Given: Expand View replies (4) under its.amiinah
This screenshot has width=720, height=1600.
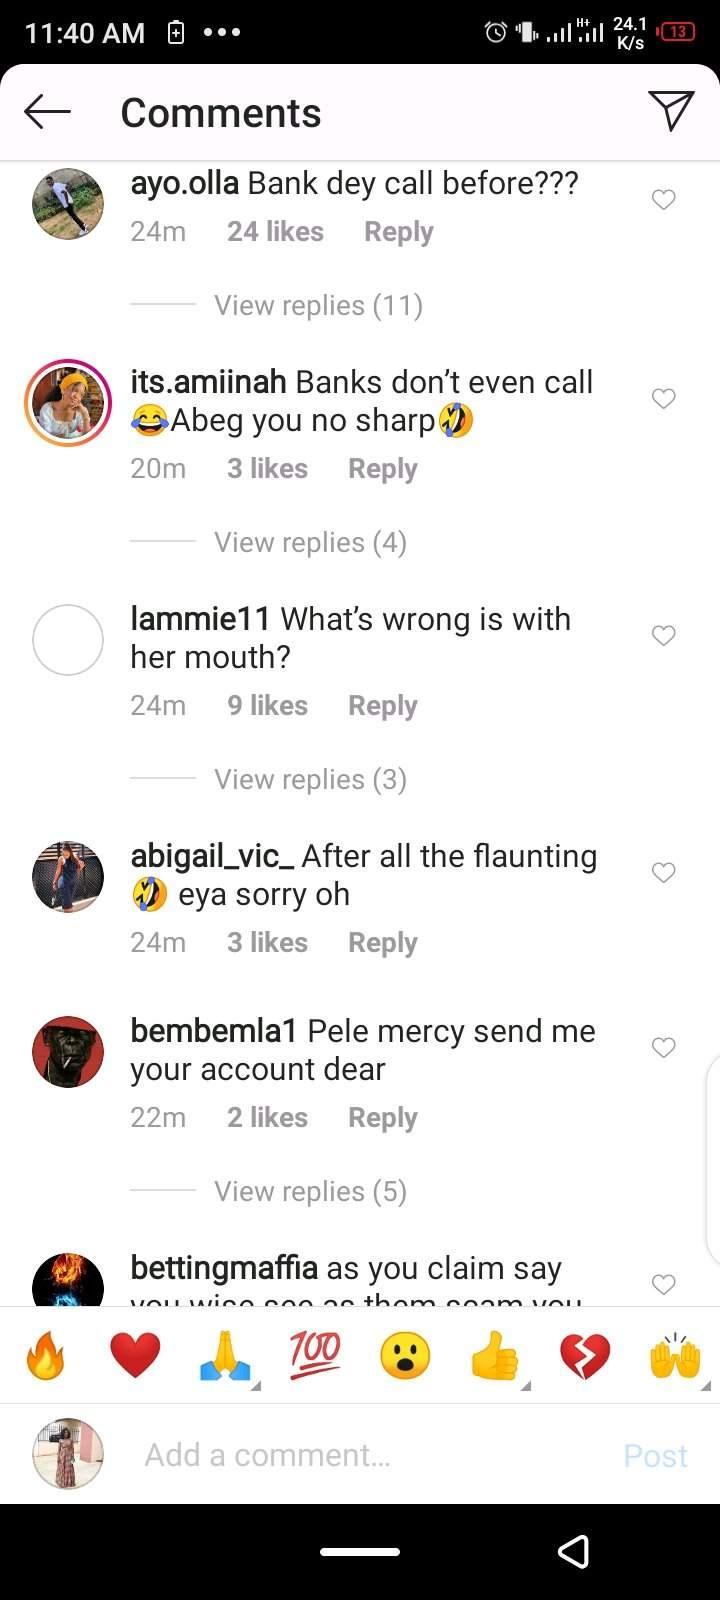Looking at the screenshot, I should (310, 542).
